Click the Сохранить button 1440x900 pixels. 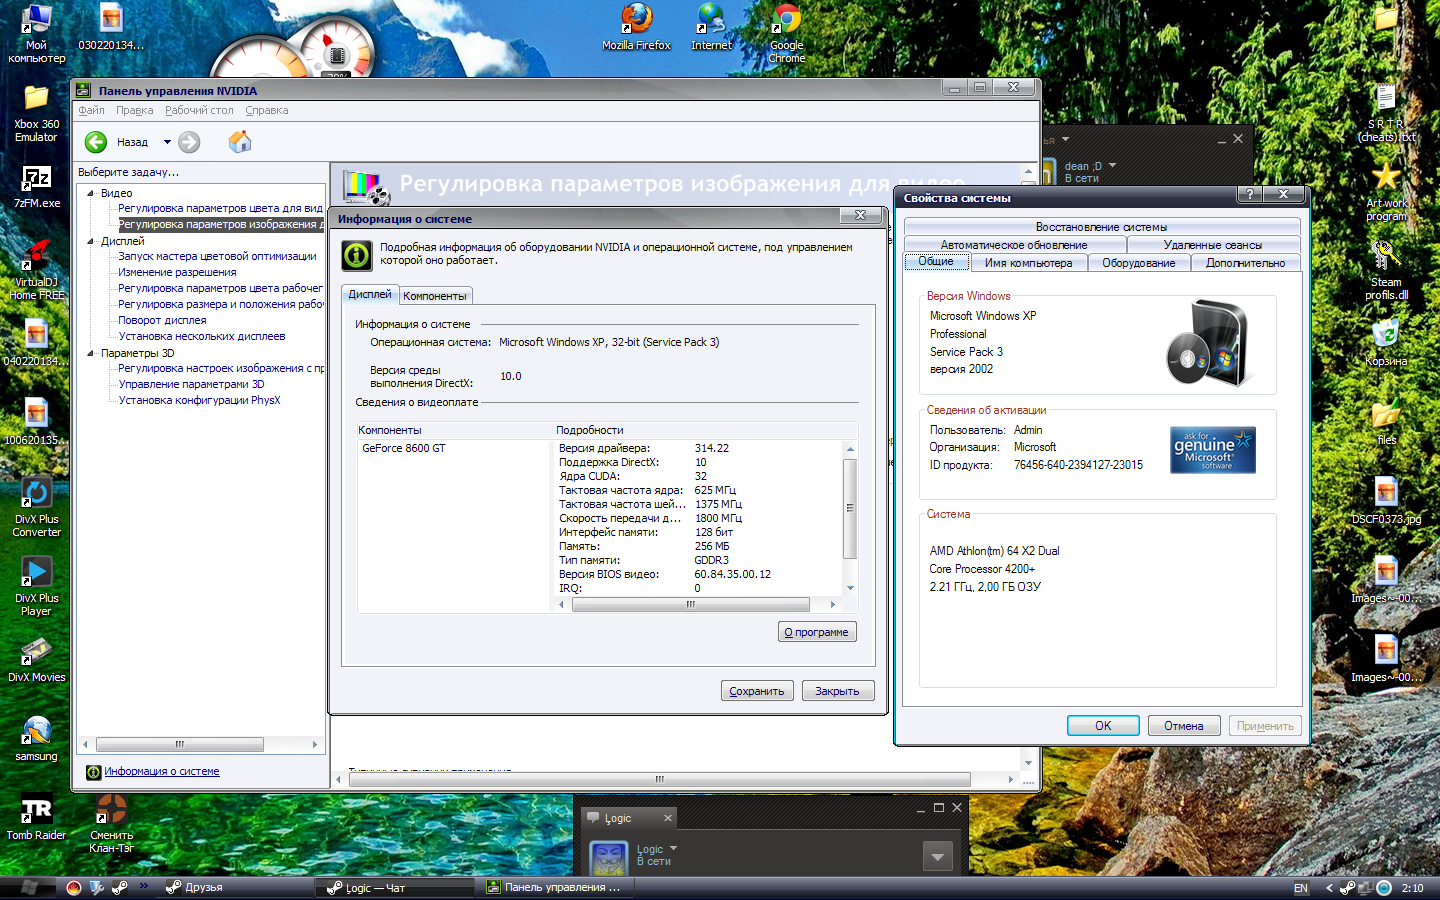[x=757, y=691]
